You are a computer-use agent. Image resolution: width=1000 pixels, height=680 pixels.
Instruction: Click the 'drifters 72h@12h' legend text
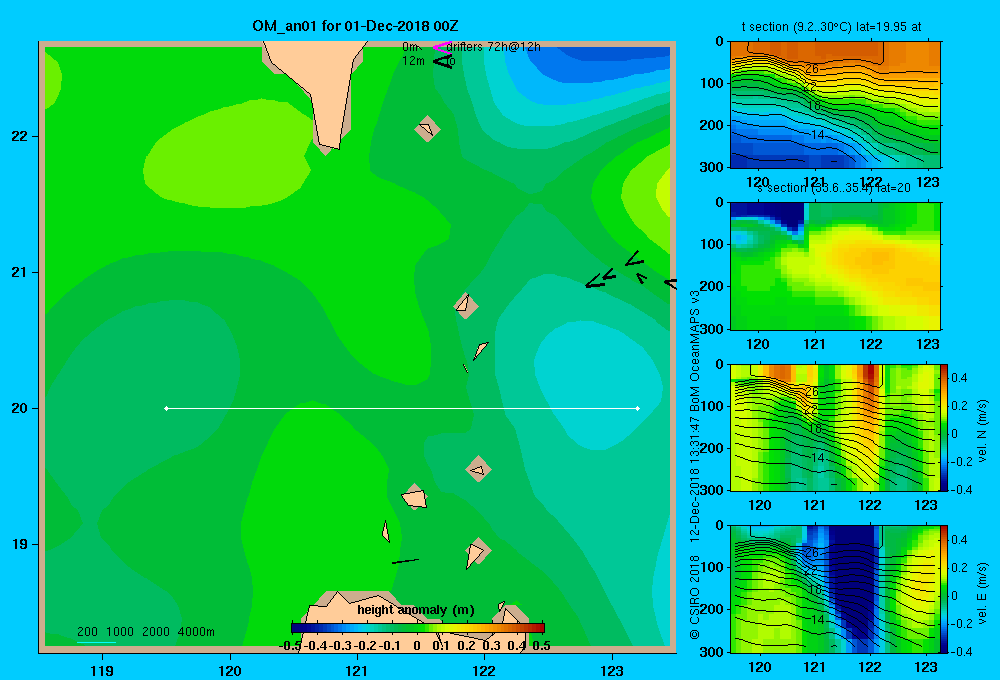pos(493,47)
